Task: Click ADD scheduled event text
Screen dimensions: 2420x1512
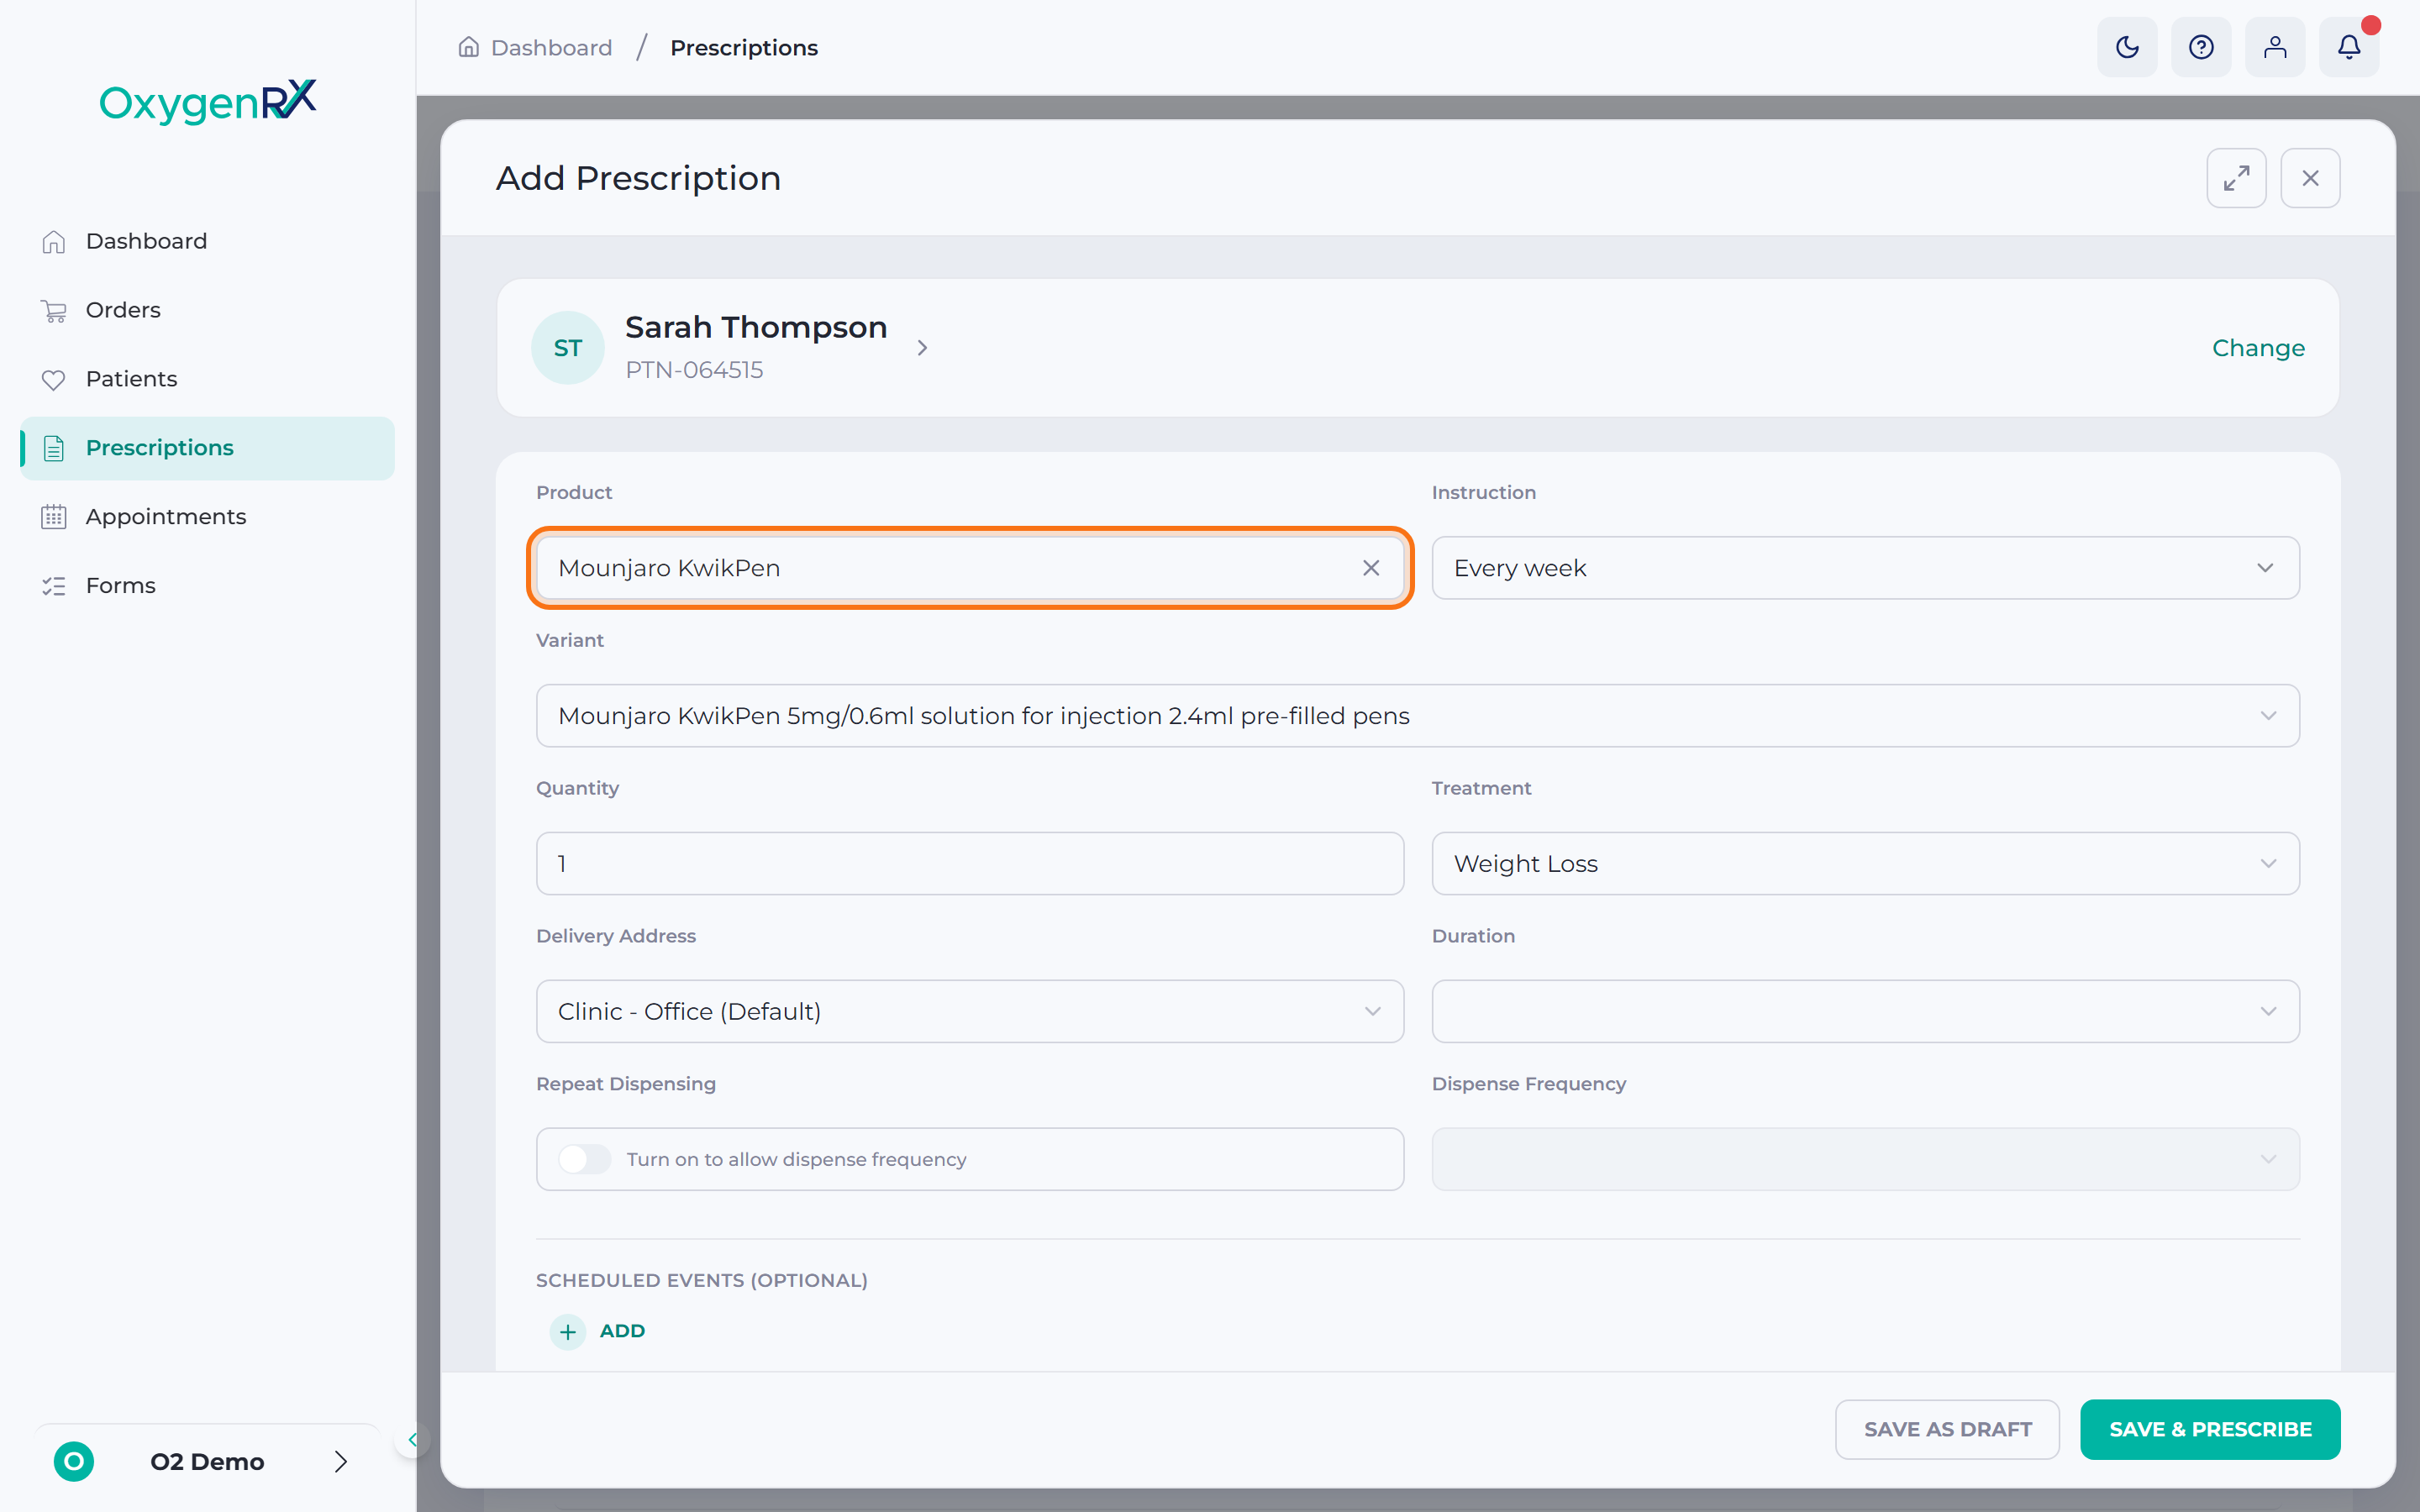Action: (622, 1331)
